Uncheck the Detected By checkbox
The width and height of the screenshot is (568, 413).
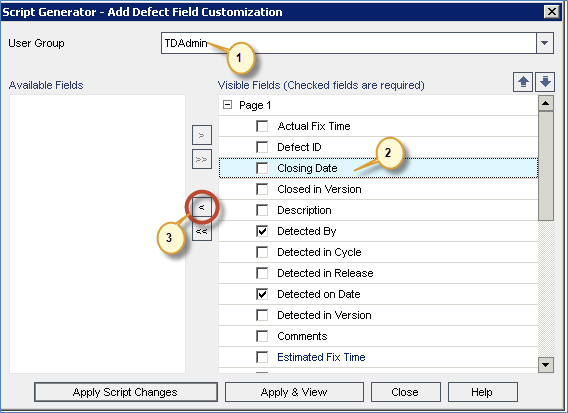pyautogui.click(x=262, y=231)
